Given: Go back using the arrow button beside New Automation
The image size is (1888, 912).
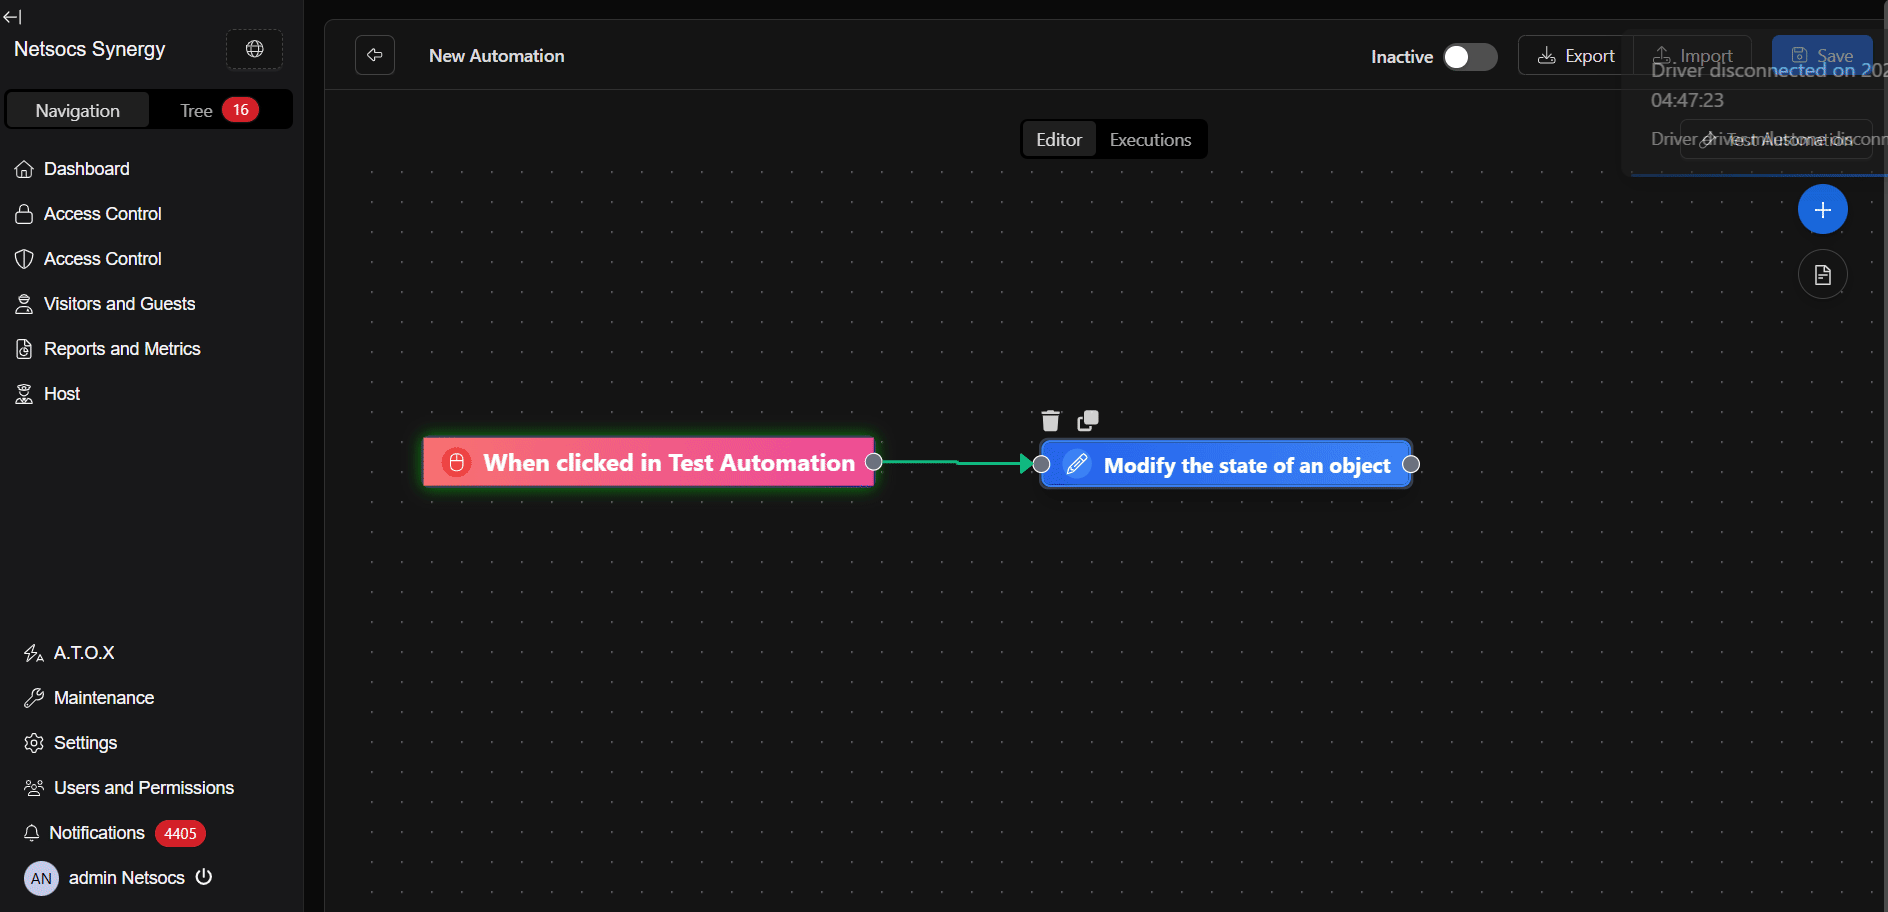Looking at the screenshot, I should (375, 55).
